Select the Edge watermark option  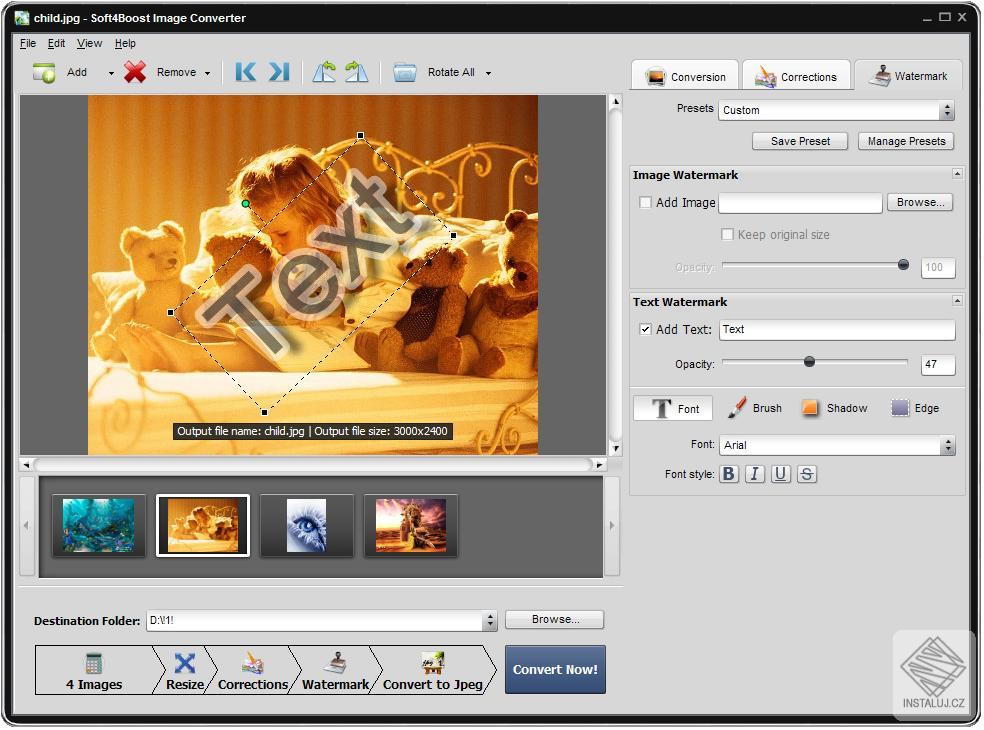[914, 408]
